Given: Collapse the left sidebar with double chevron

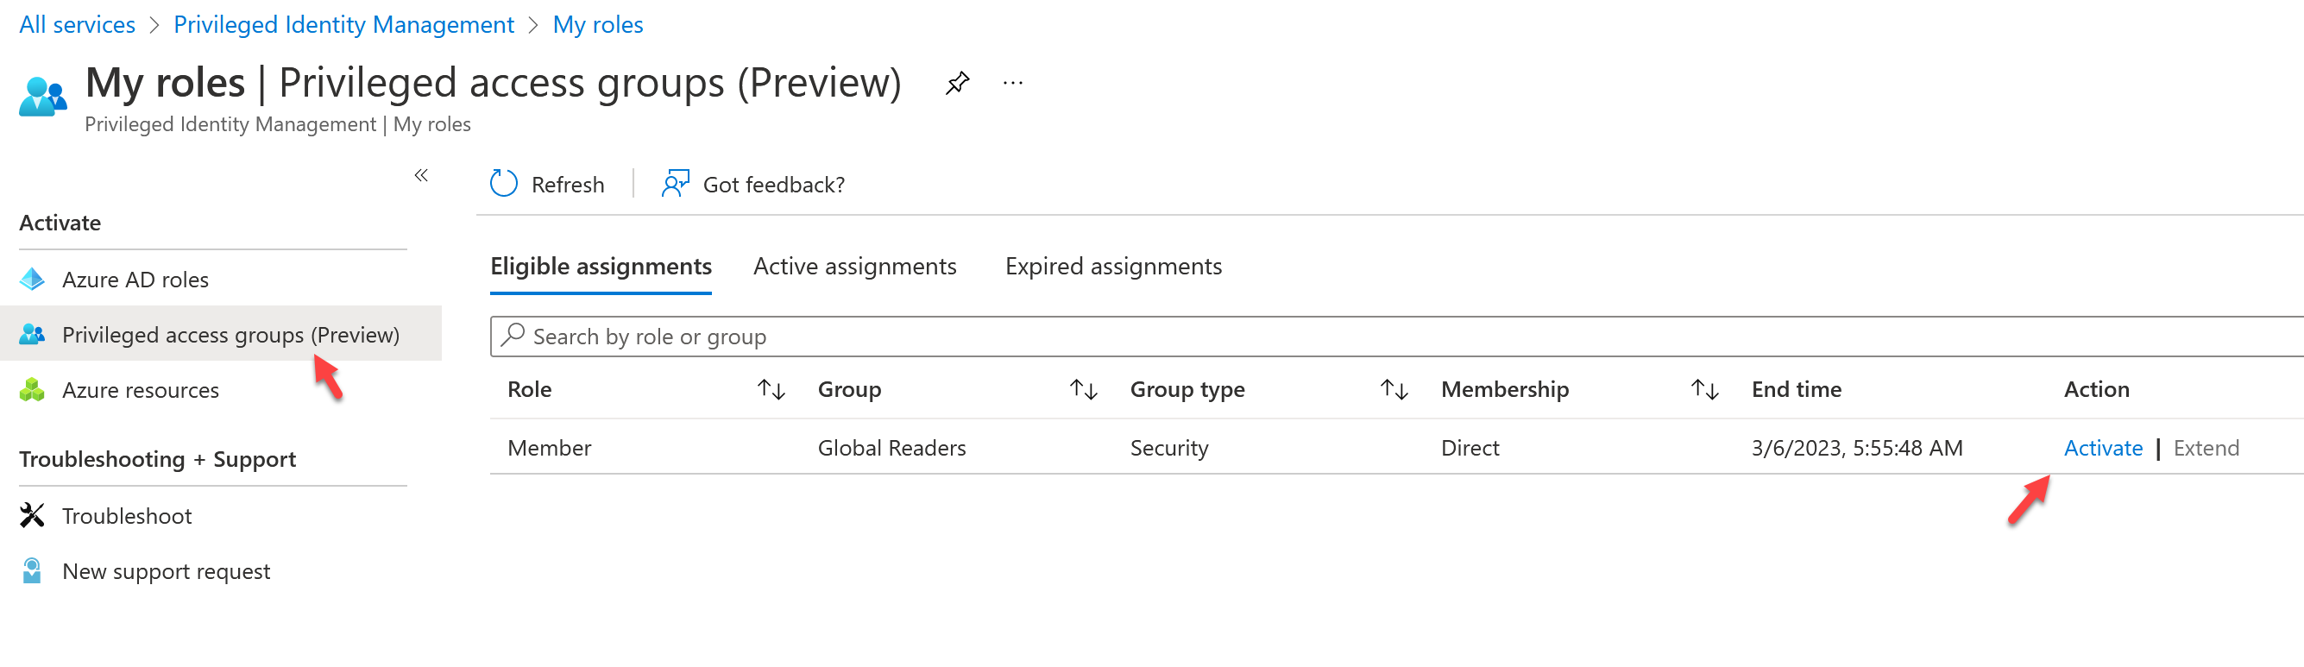Looking at the screenshot, I should (421, 176).
